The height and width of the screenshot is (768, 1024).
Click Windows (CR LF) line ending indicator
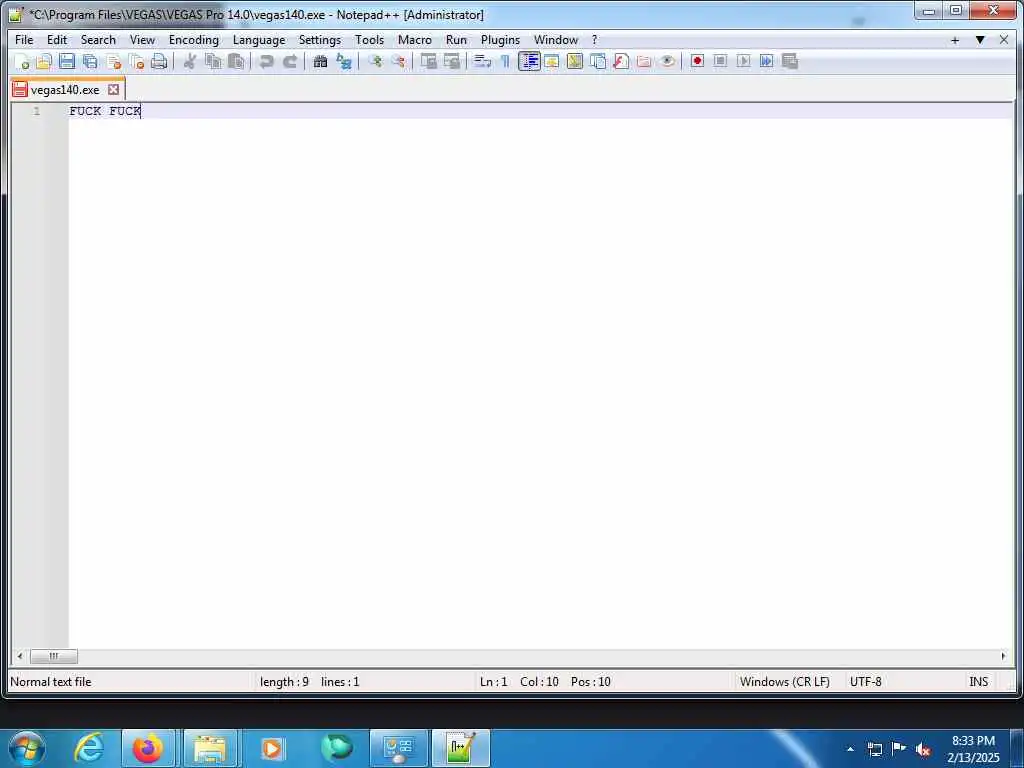(785, 682)
